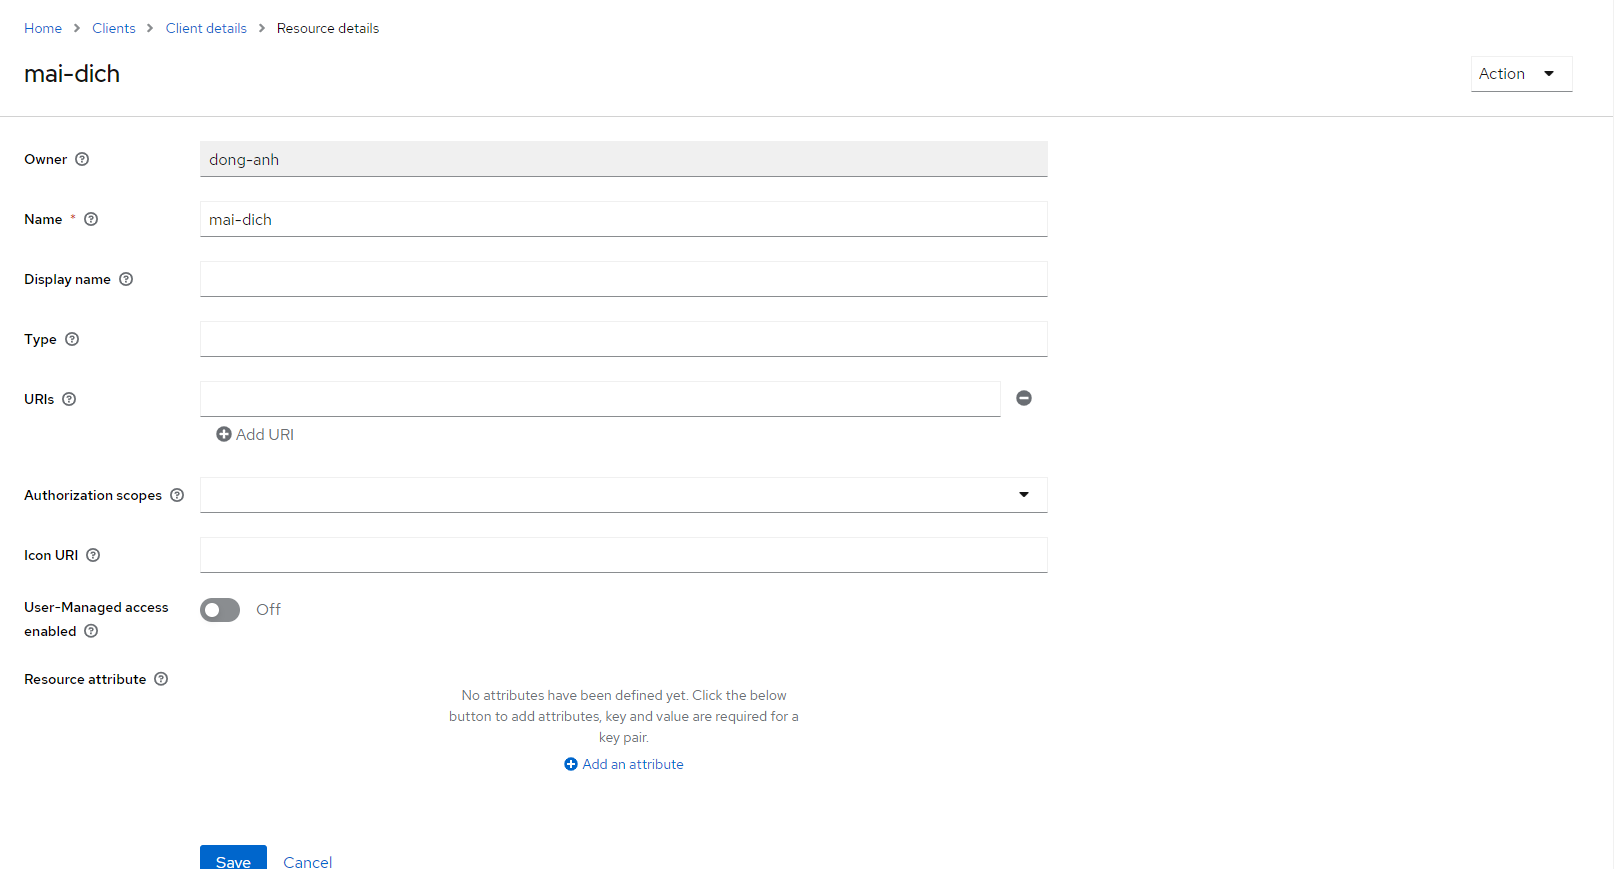
Task: Focus the Display name input field
Action: (623, 279)
